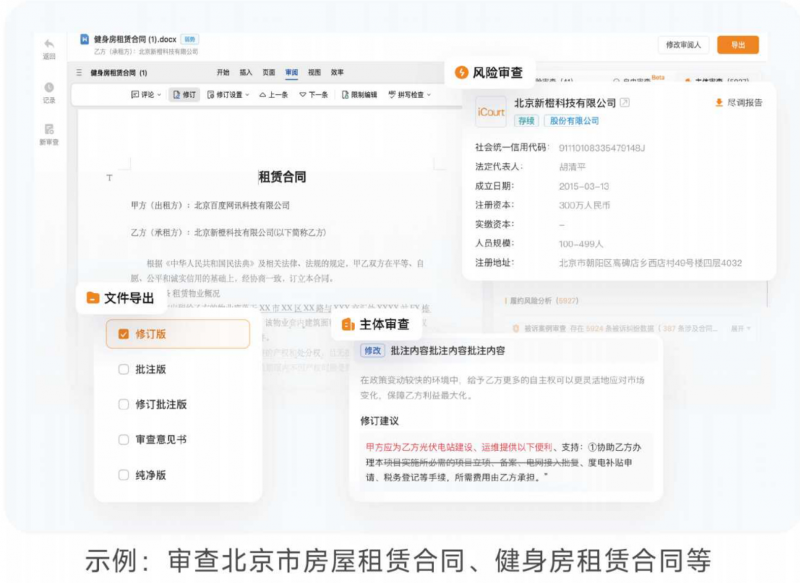
Task: Check the 批注版 export option
Action: pyautogui.click(x=123, y=369)
